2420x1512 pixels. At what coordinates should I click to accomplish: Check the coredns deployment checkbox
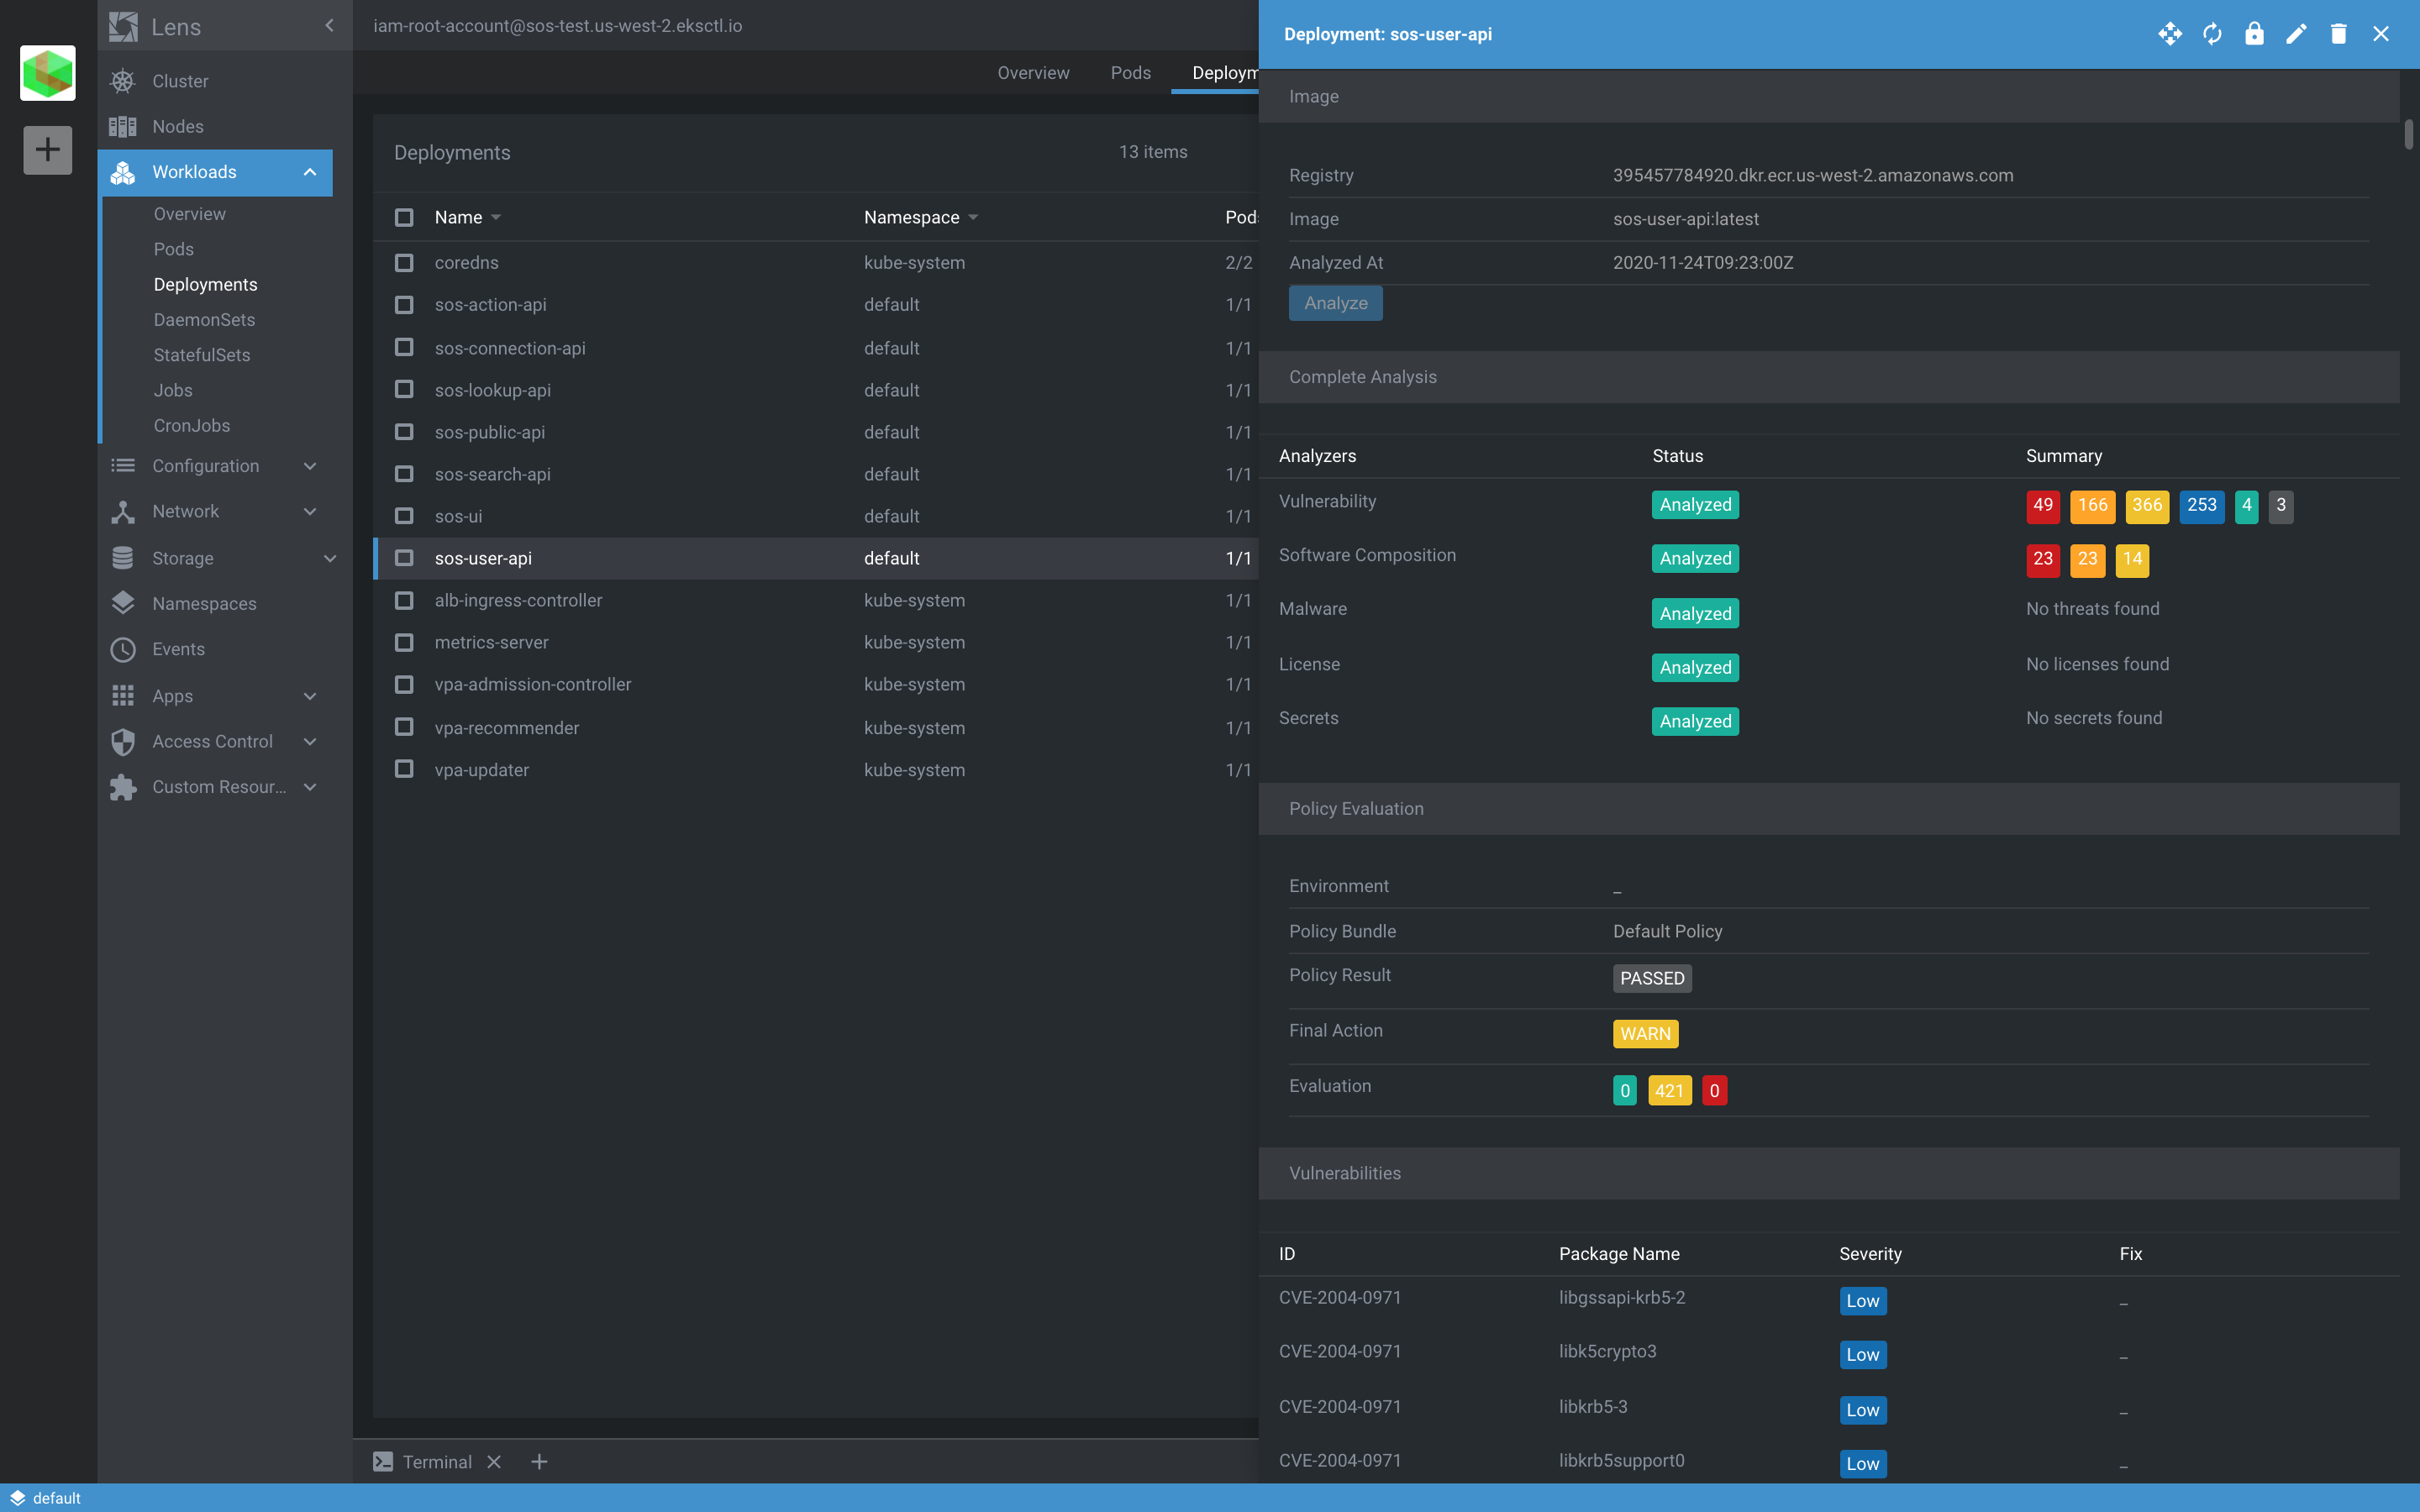point(404,263)
